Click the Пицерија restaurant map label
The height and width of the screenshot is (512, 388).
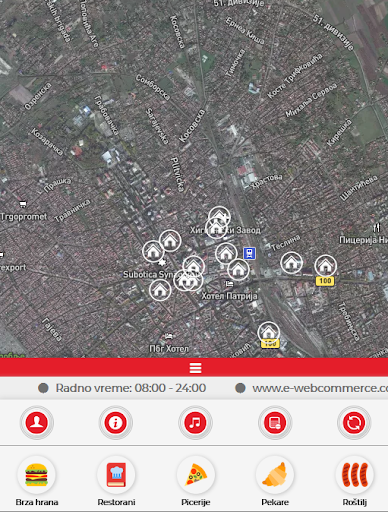pyautogui.click(x=363, y=240)
